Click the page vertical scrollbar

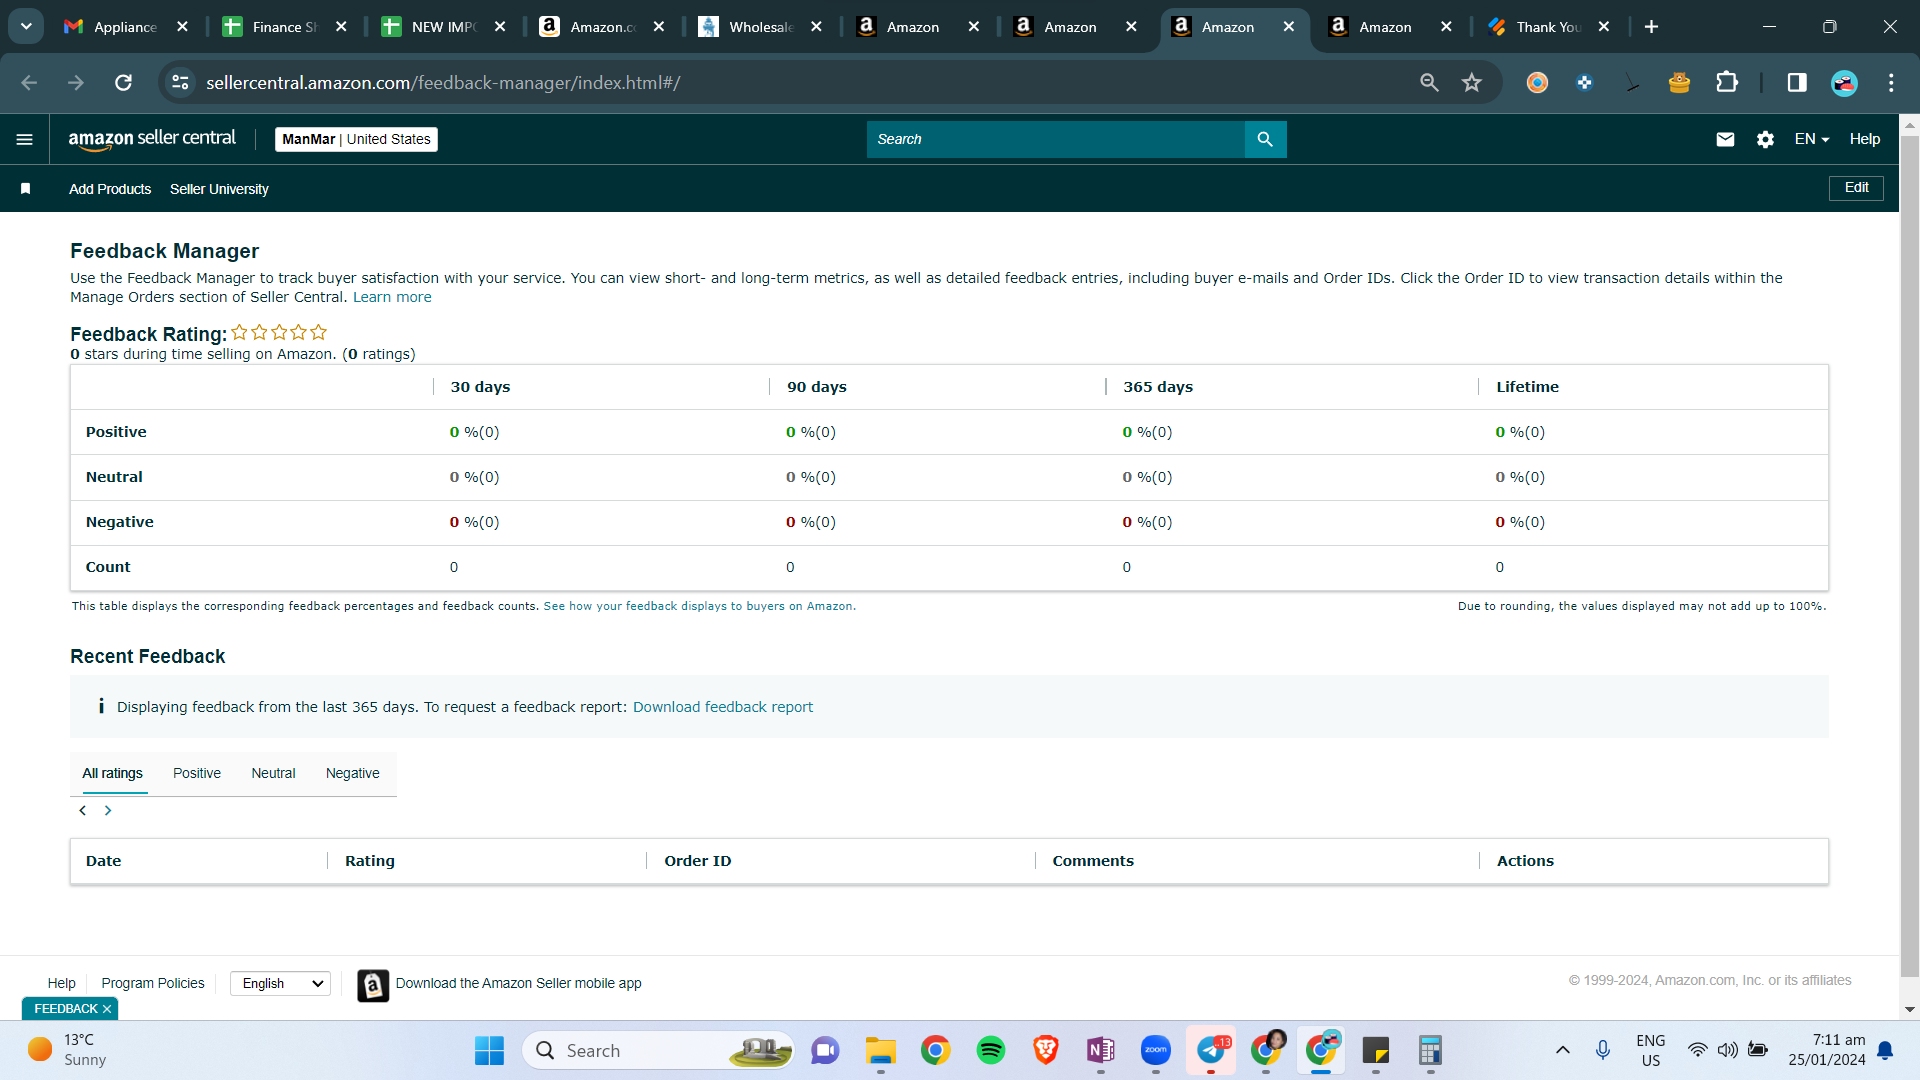(x=1909, y=555)
